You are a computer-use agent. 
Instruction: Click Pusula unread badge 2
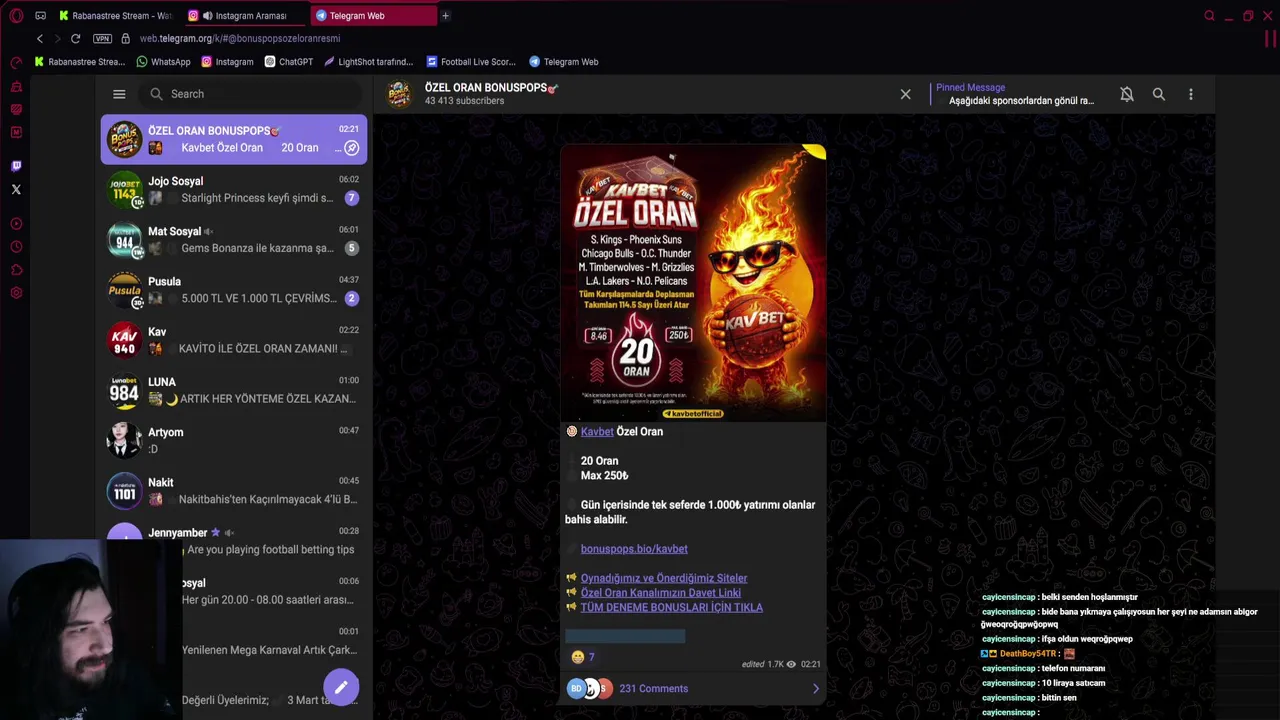pos(351,298)
